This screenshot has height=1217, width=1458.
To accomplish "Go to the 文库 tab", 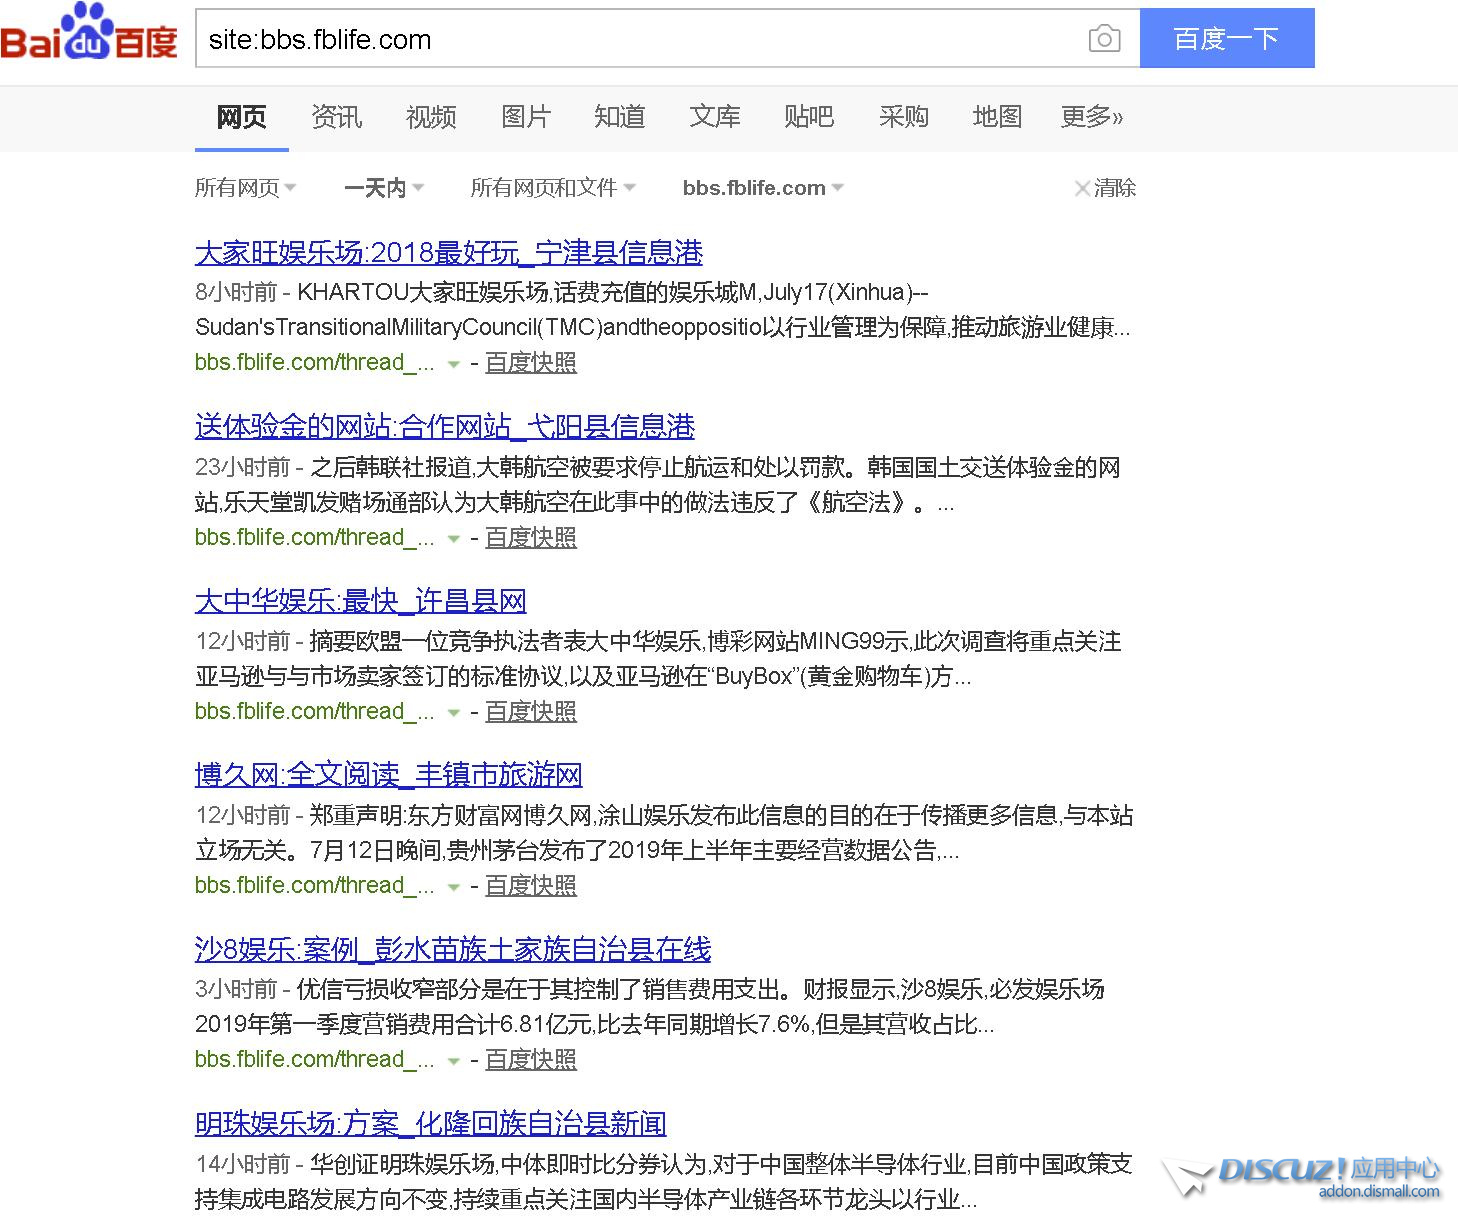I will pyautogui.click(x=715, y=117).
